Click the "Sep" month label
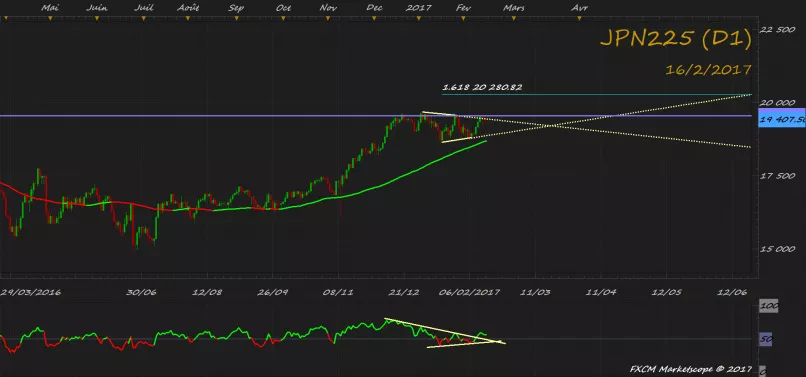This screenshot has width=806, height=377. coord(236,8)
